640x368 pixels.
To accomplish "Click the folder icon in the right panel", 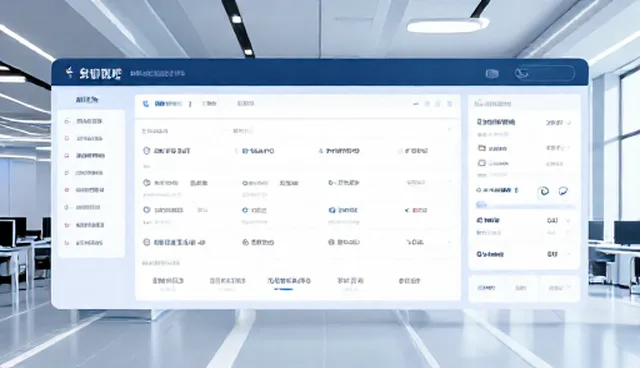I will (x=482, y=148).
